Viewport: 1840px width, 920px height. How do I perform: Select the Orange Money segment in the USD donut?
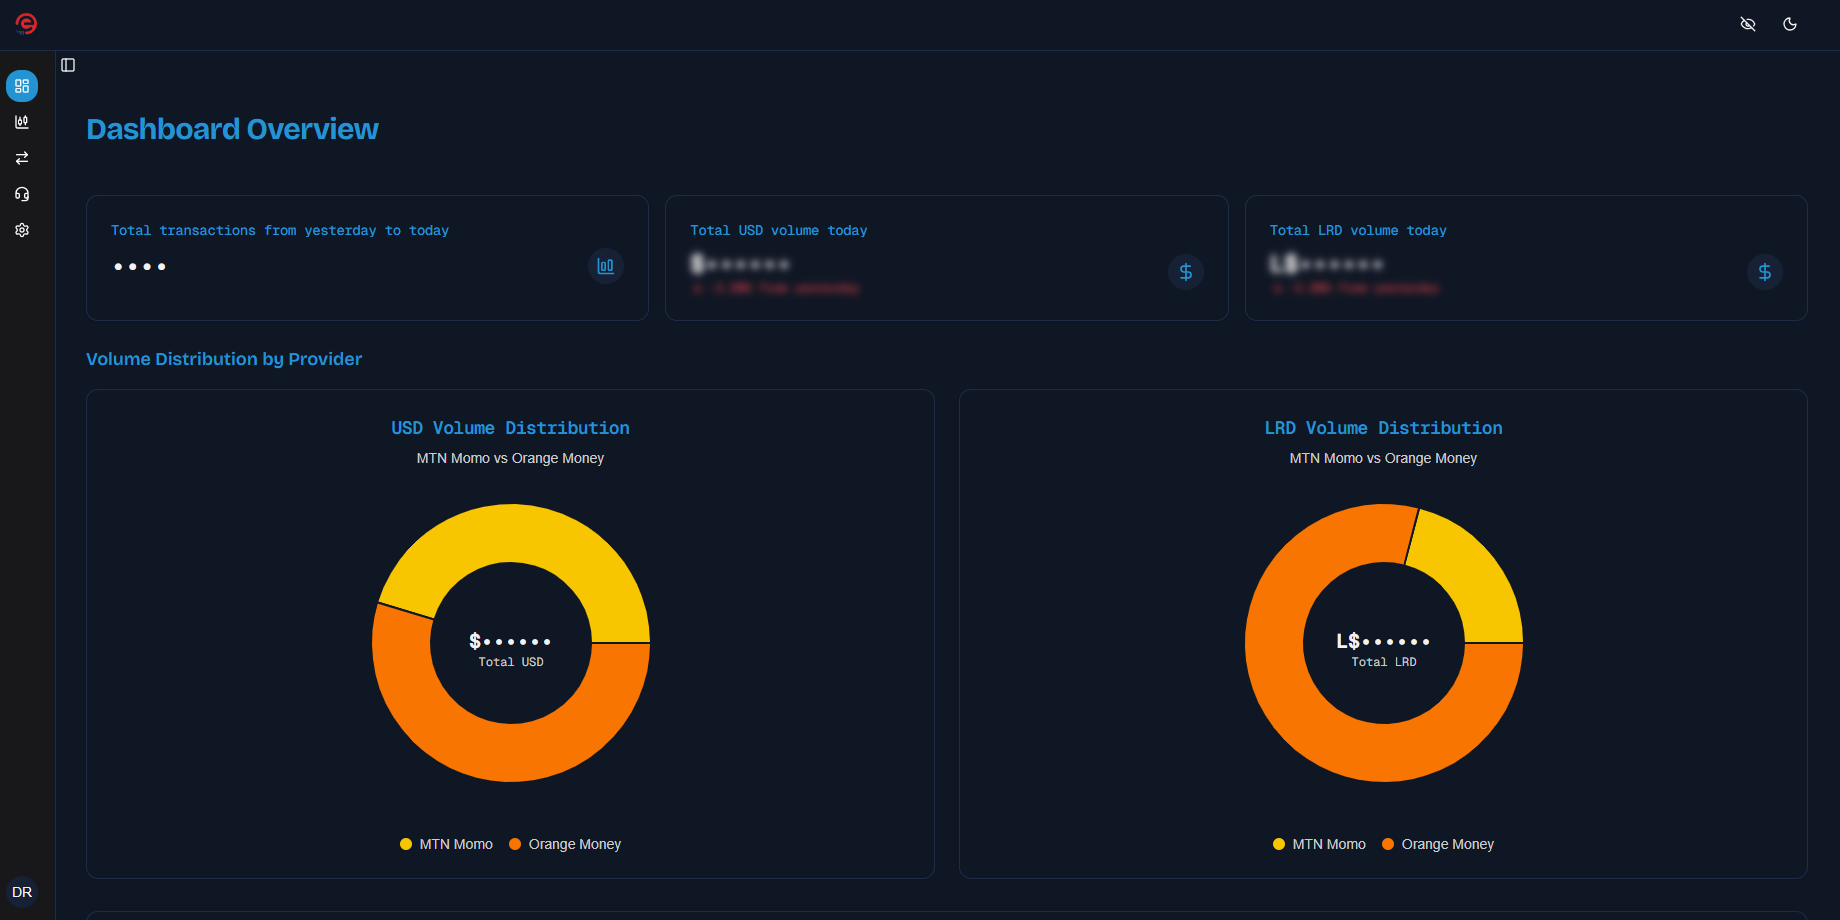[x=510, y=760]
